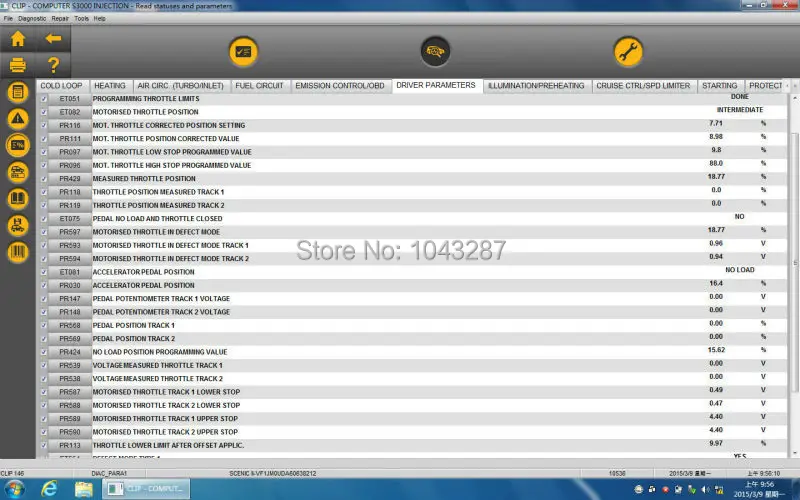Switch to CRUISE CTRL/SPD LIMITER tab
This screenshot has width=800, height=500.
[643, 86]
